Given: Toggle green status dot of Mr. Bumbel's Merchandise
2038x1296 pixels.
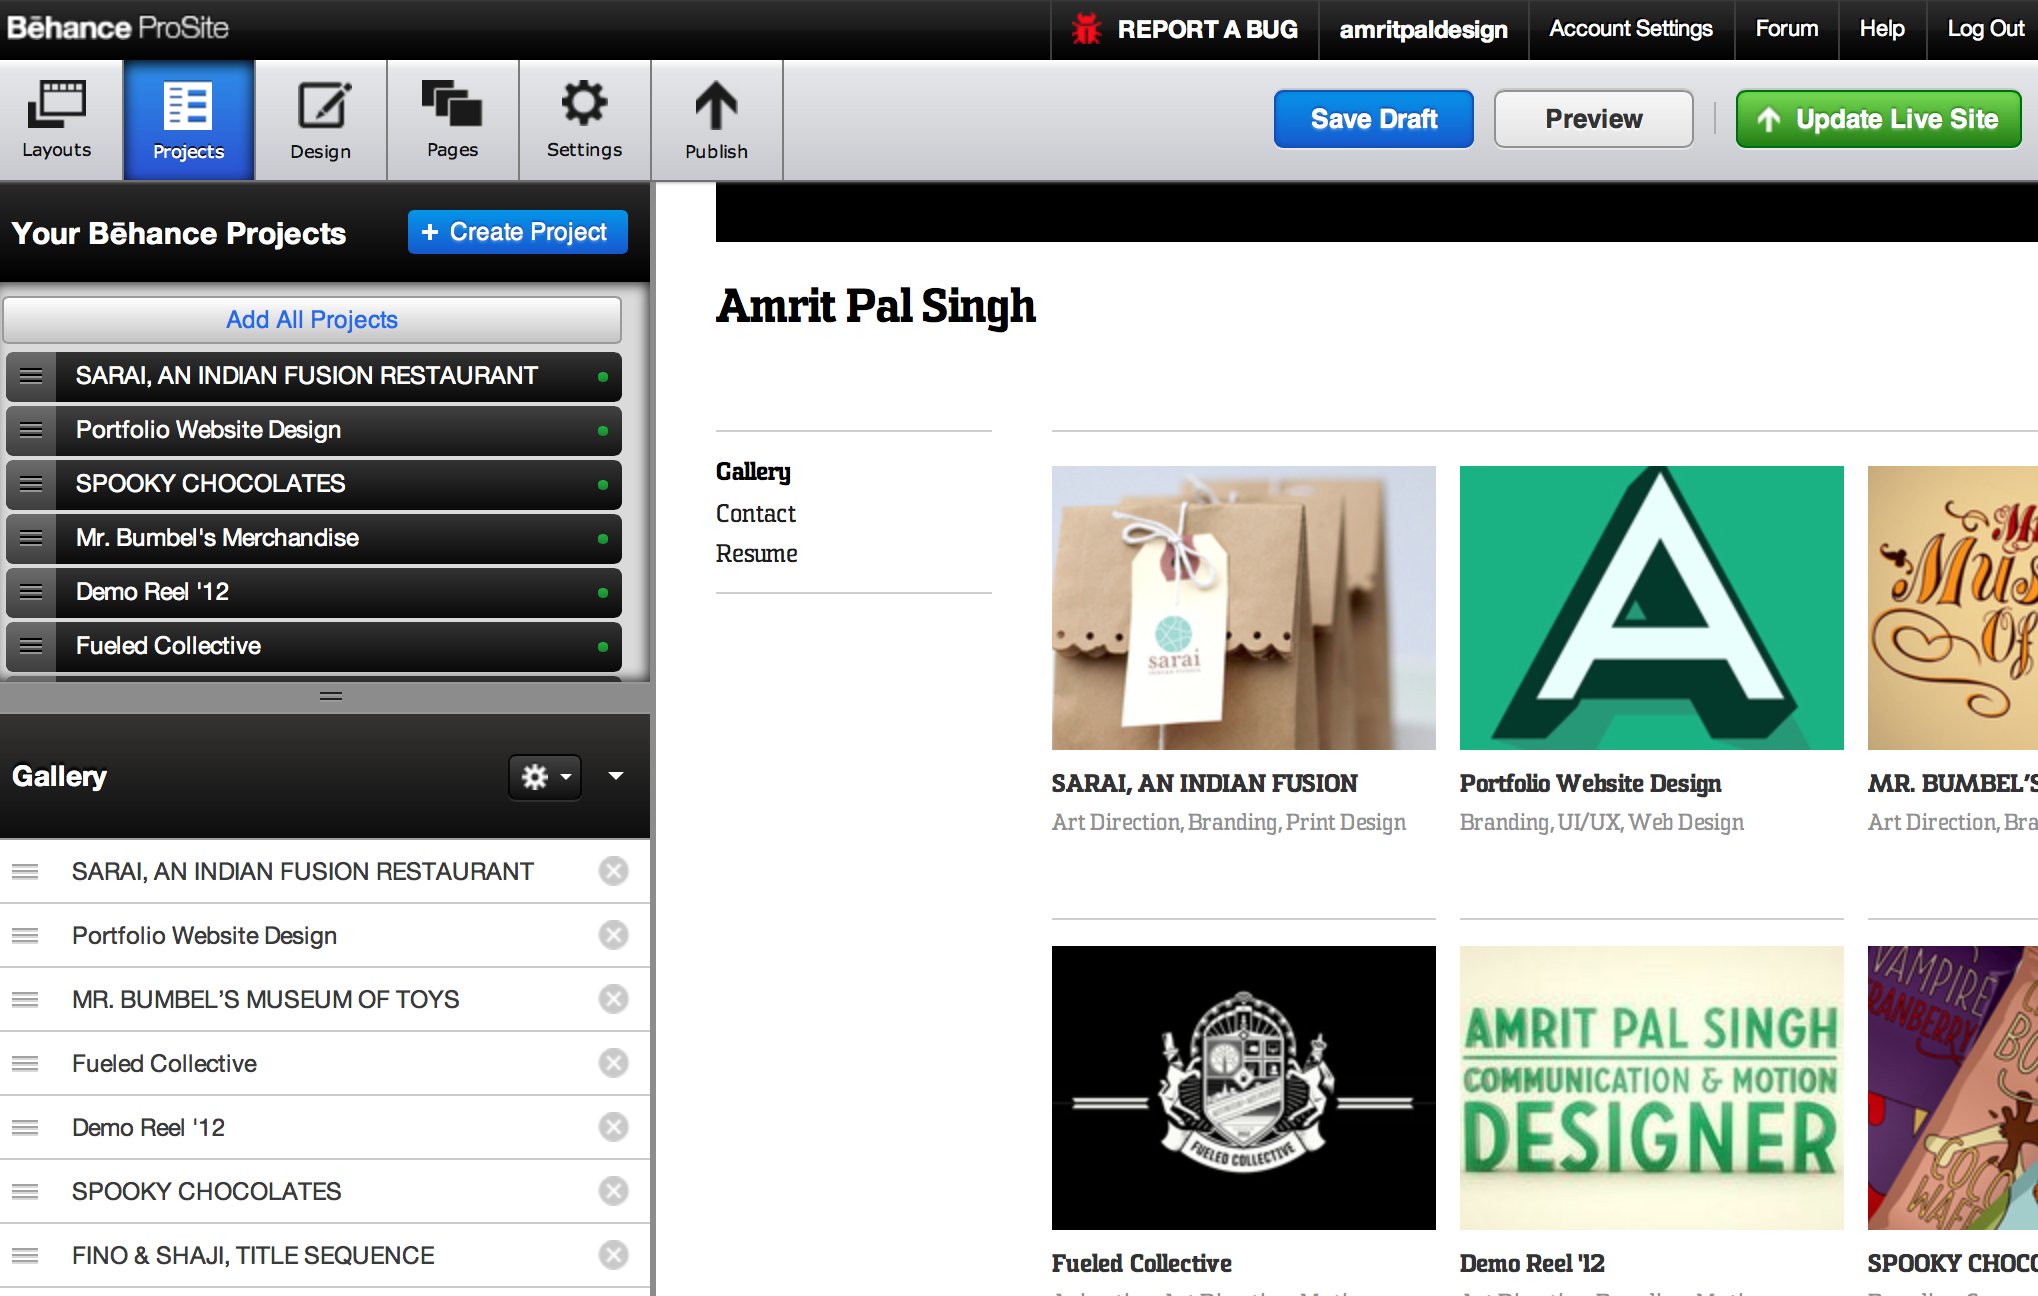Looking at the screenshot, I should pyautogui.click(x=603, y=539).
